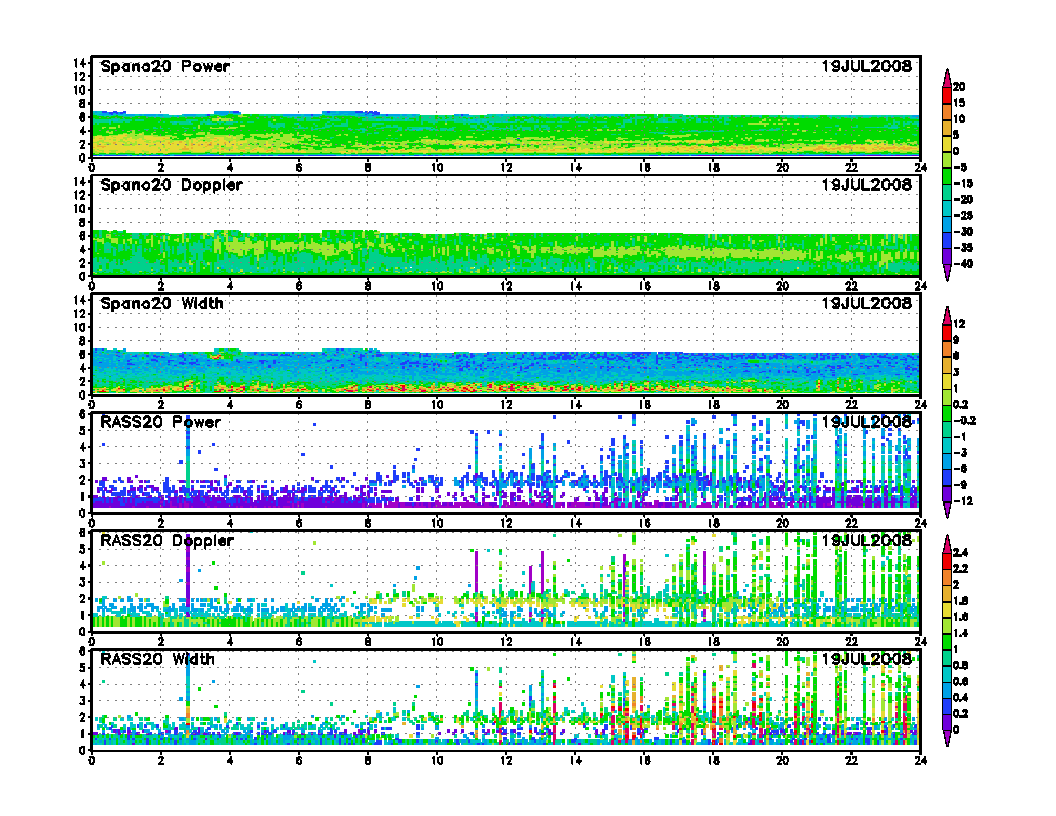The width and height of the screenshot is (1056, 816).
Task: Click the '-35' label on the top color bar
Action: point(963,248)
